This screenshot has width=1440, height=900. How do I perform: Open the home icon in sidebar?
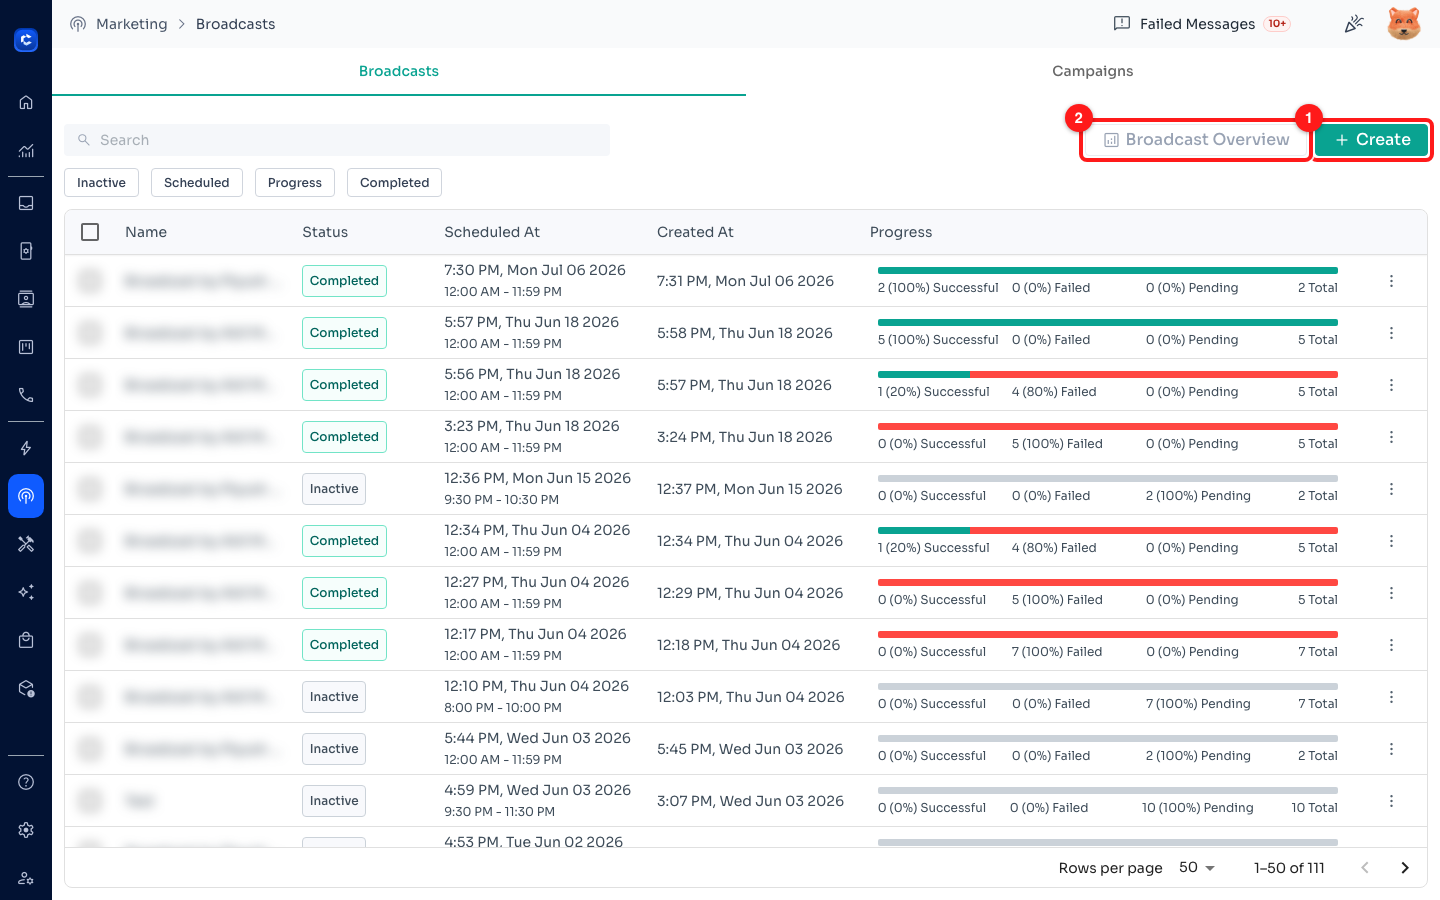[26, 102]
